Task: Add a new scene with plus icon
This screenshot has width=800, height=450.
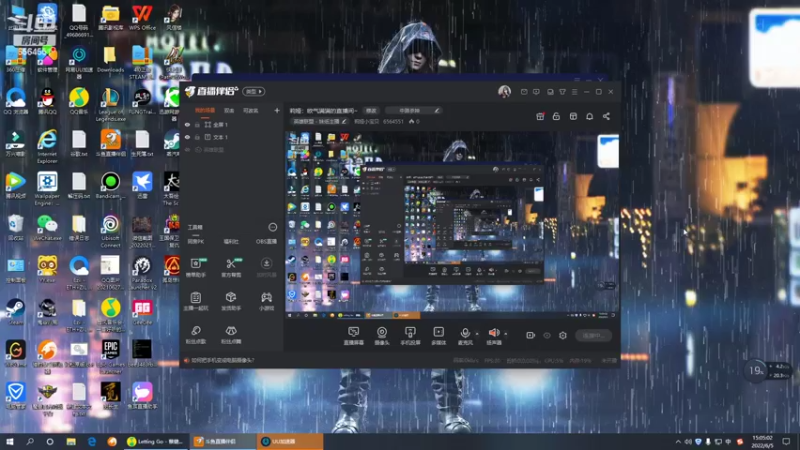Action: click(x=277, y=110)
